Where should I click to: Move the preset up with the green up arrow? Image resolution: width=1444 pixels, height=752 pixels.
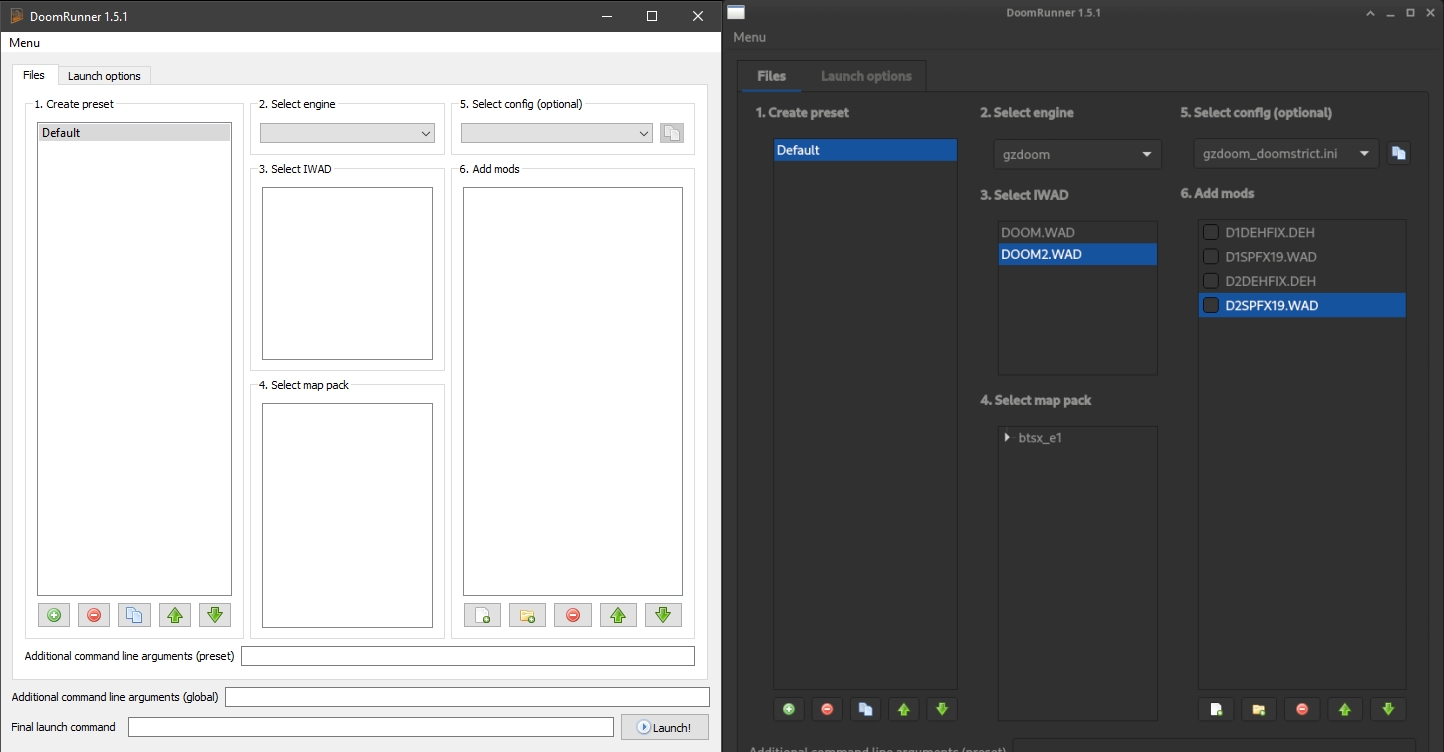(903, 709)
